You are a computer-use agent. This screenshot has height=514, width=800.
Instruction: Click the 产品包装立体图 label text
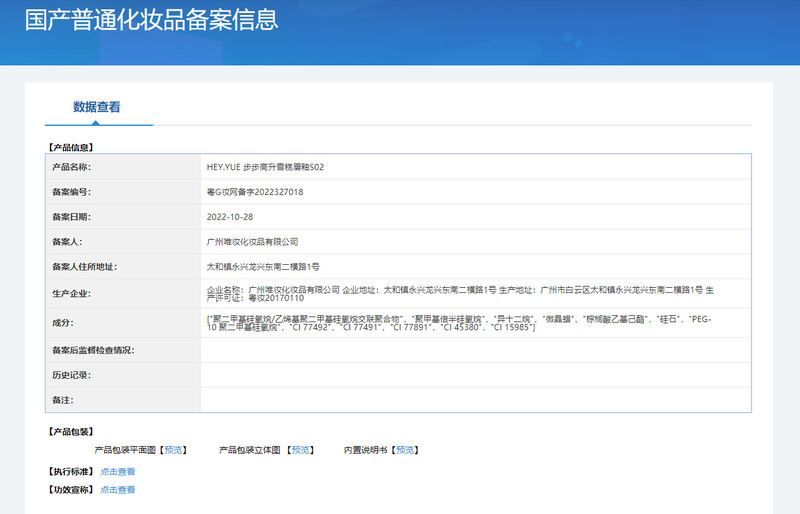[x=250, y=450]
